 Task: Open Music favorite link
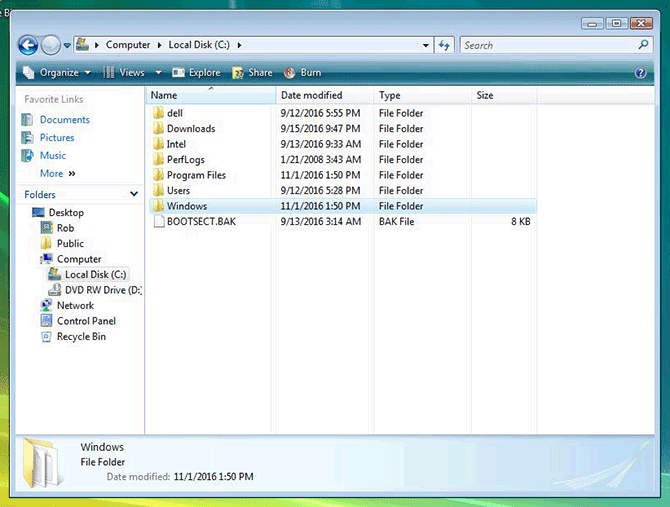point(53,155)
